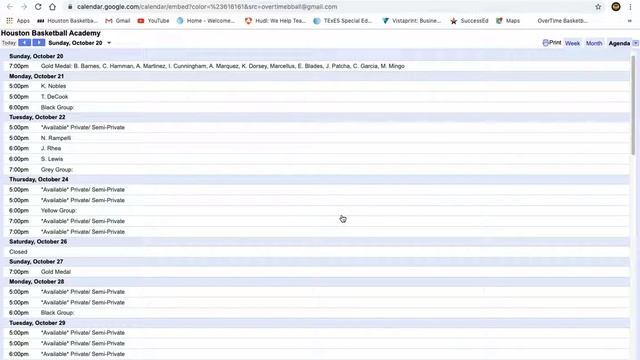Open the Yellow Group event

[58, 211]
